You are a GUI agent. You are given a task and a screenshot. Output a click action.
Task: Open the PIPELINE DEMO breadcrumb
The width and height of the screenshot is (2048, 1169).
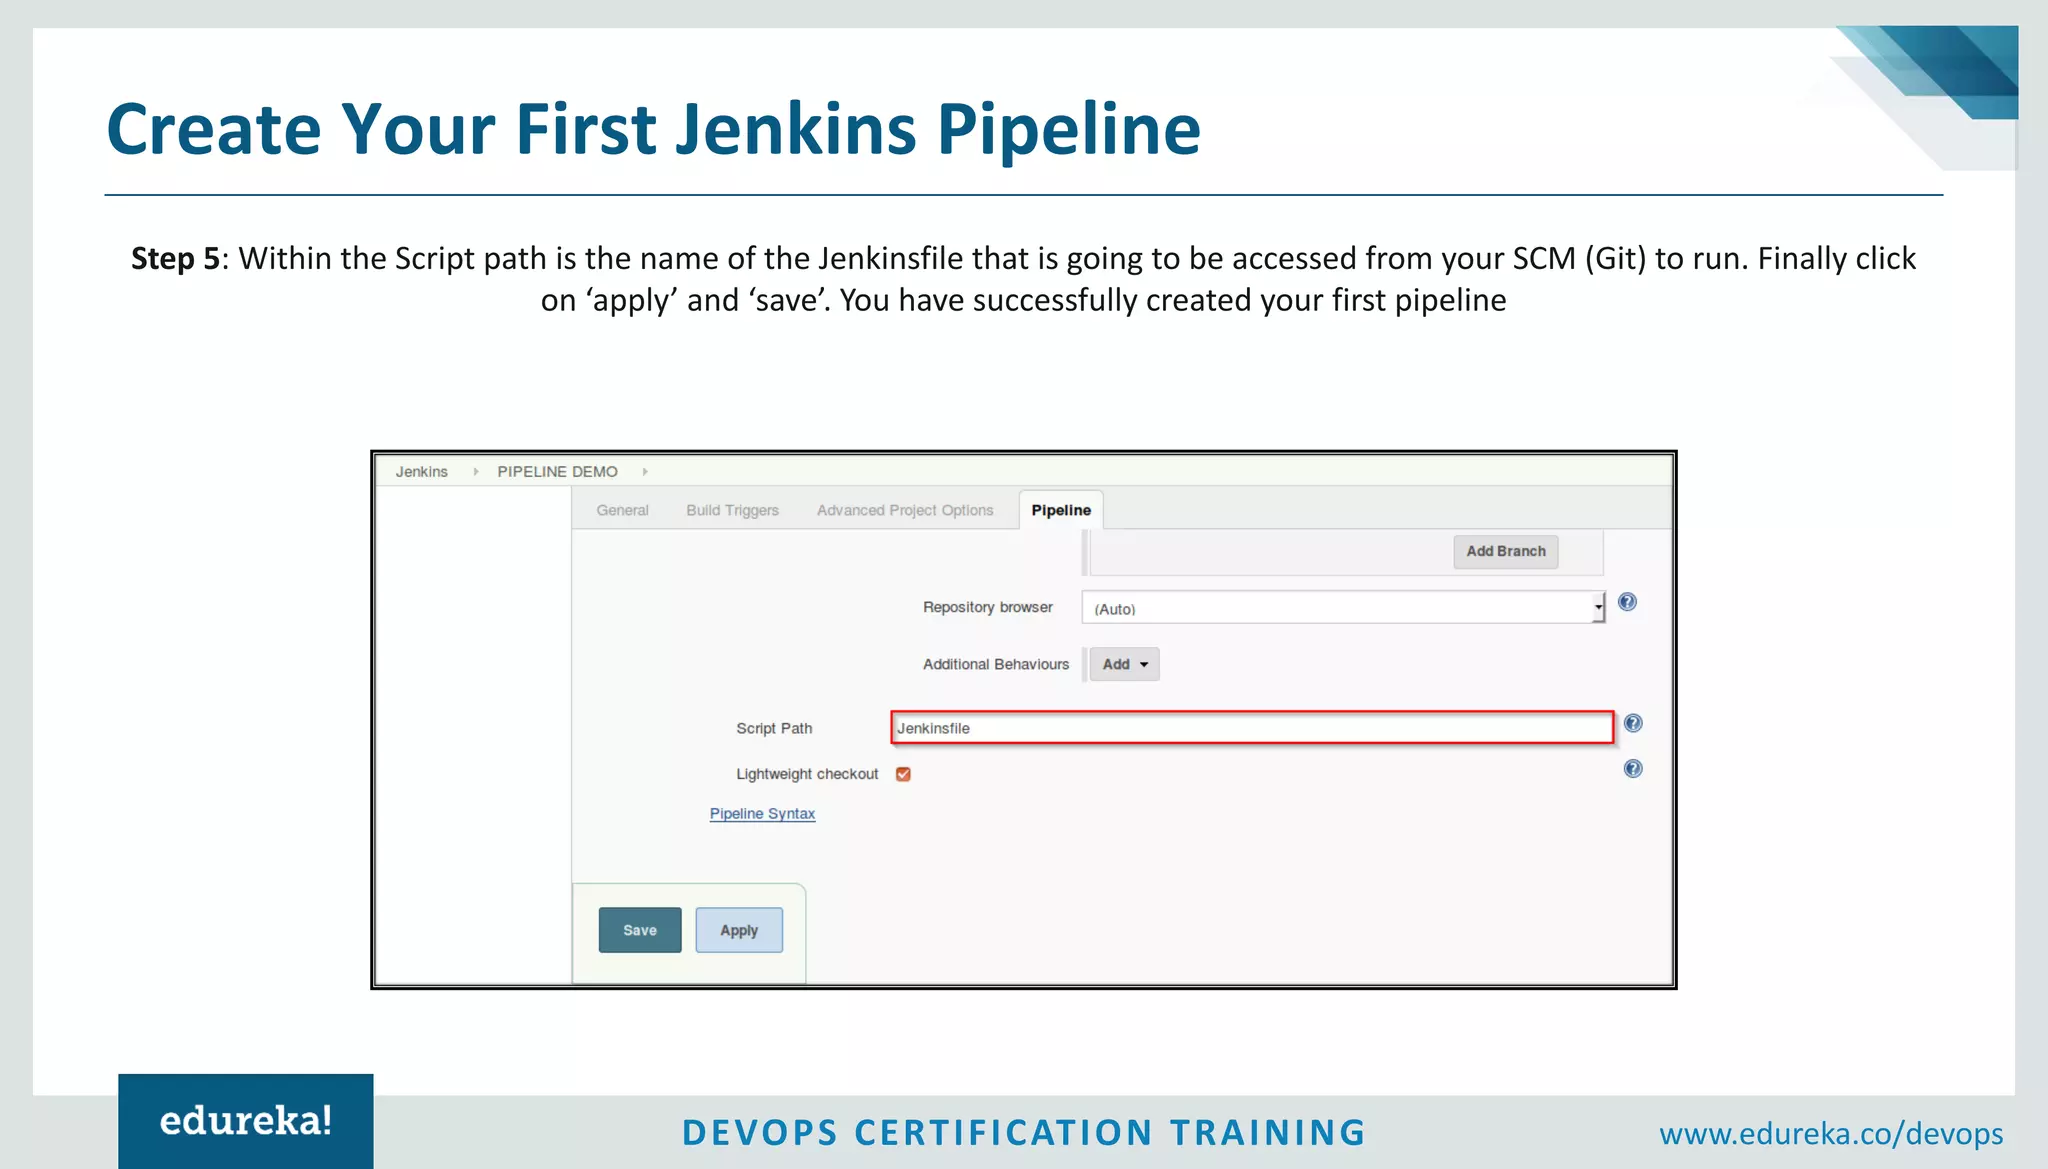[x=557, y=471]
